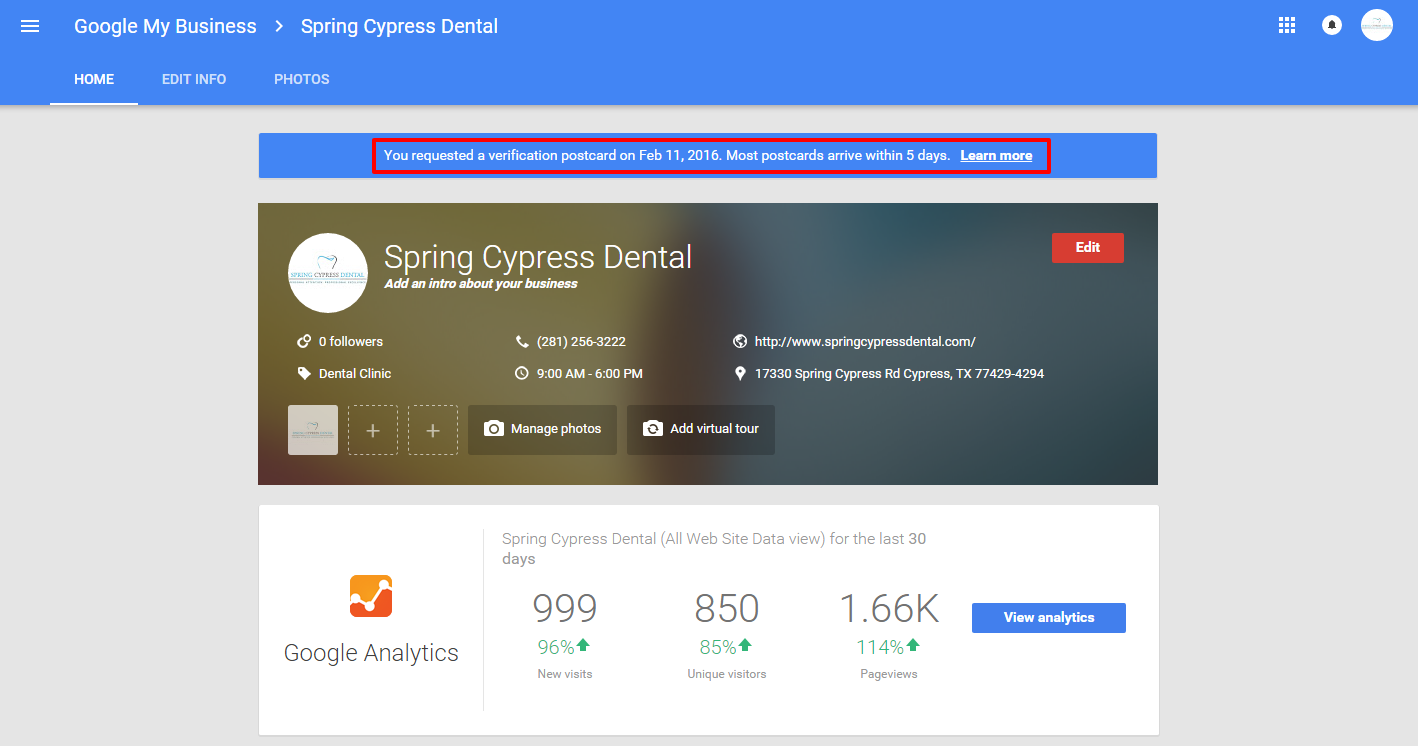Click the View analytics button
This screenshot has height=746, width=1418.
pyautogui.click(x=1048, y=618)
